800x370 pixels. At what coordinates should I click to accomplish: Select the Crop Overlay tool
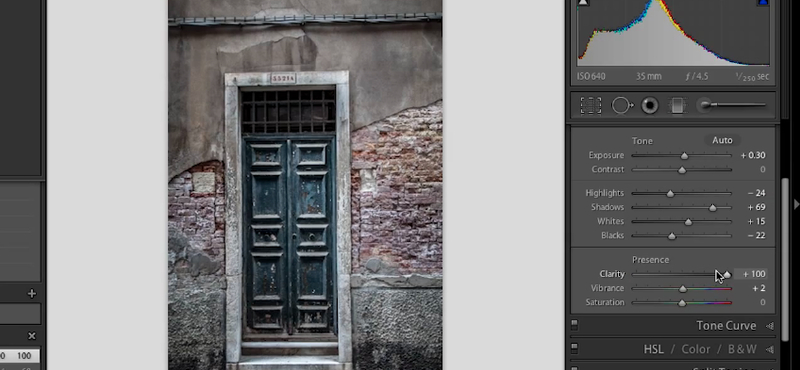point(590,106)
